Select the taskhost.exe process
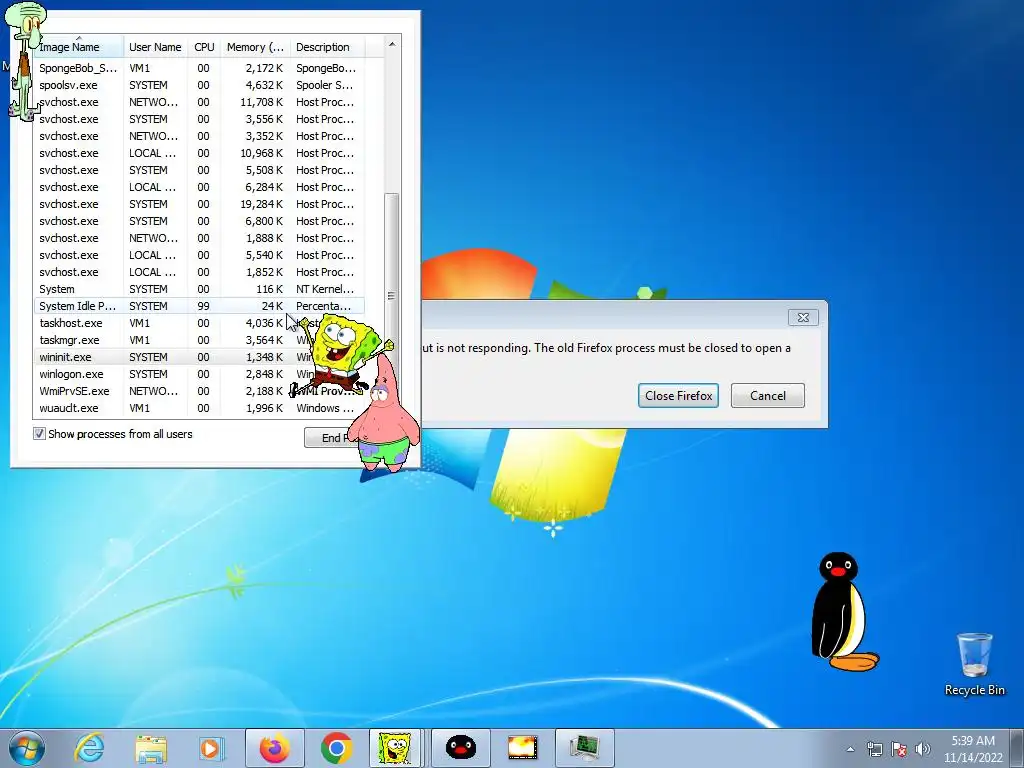Image resolution: width=1024 pixels, height=768 pixels. click(199, 323)
